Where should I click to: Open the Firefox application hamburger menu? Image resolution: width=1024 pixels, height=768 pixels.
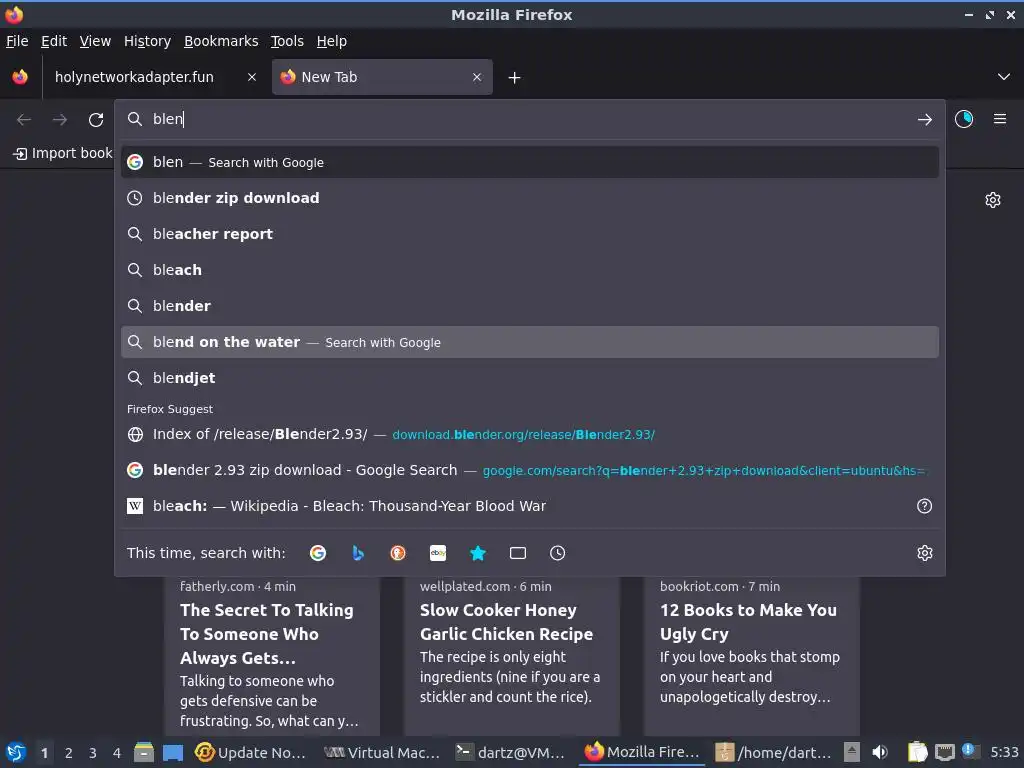[x=1000, y=119]
